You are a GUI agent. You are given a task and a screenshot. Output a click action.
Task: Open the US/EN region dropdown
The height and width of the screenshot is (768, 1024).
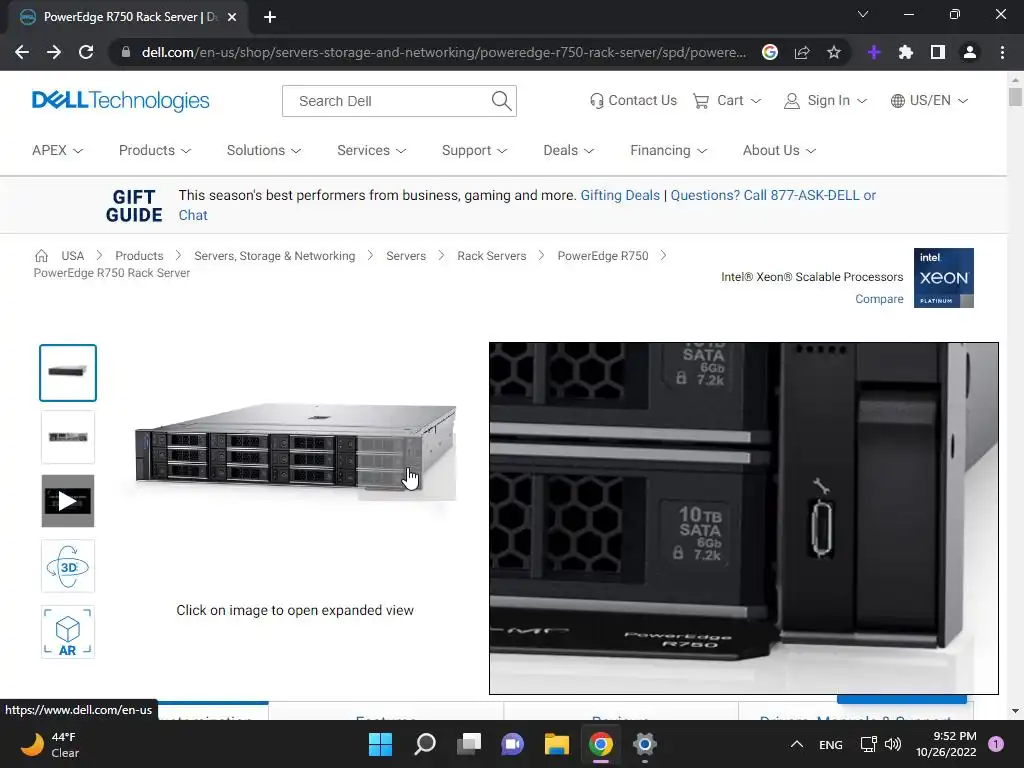(x=938, y=101)
